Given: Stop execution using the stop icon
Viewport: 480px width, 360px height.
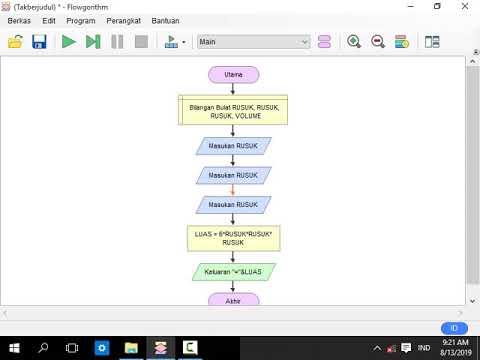Looking at the screenshot, I should pos(141,42).
